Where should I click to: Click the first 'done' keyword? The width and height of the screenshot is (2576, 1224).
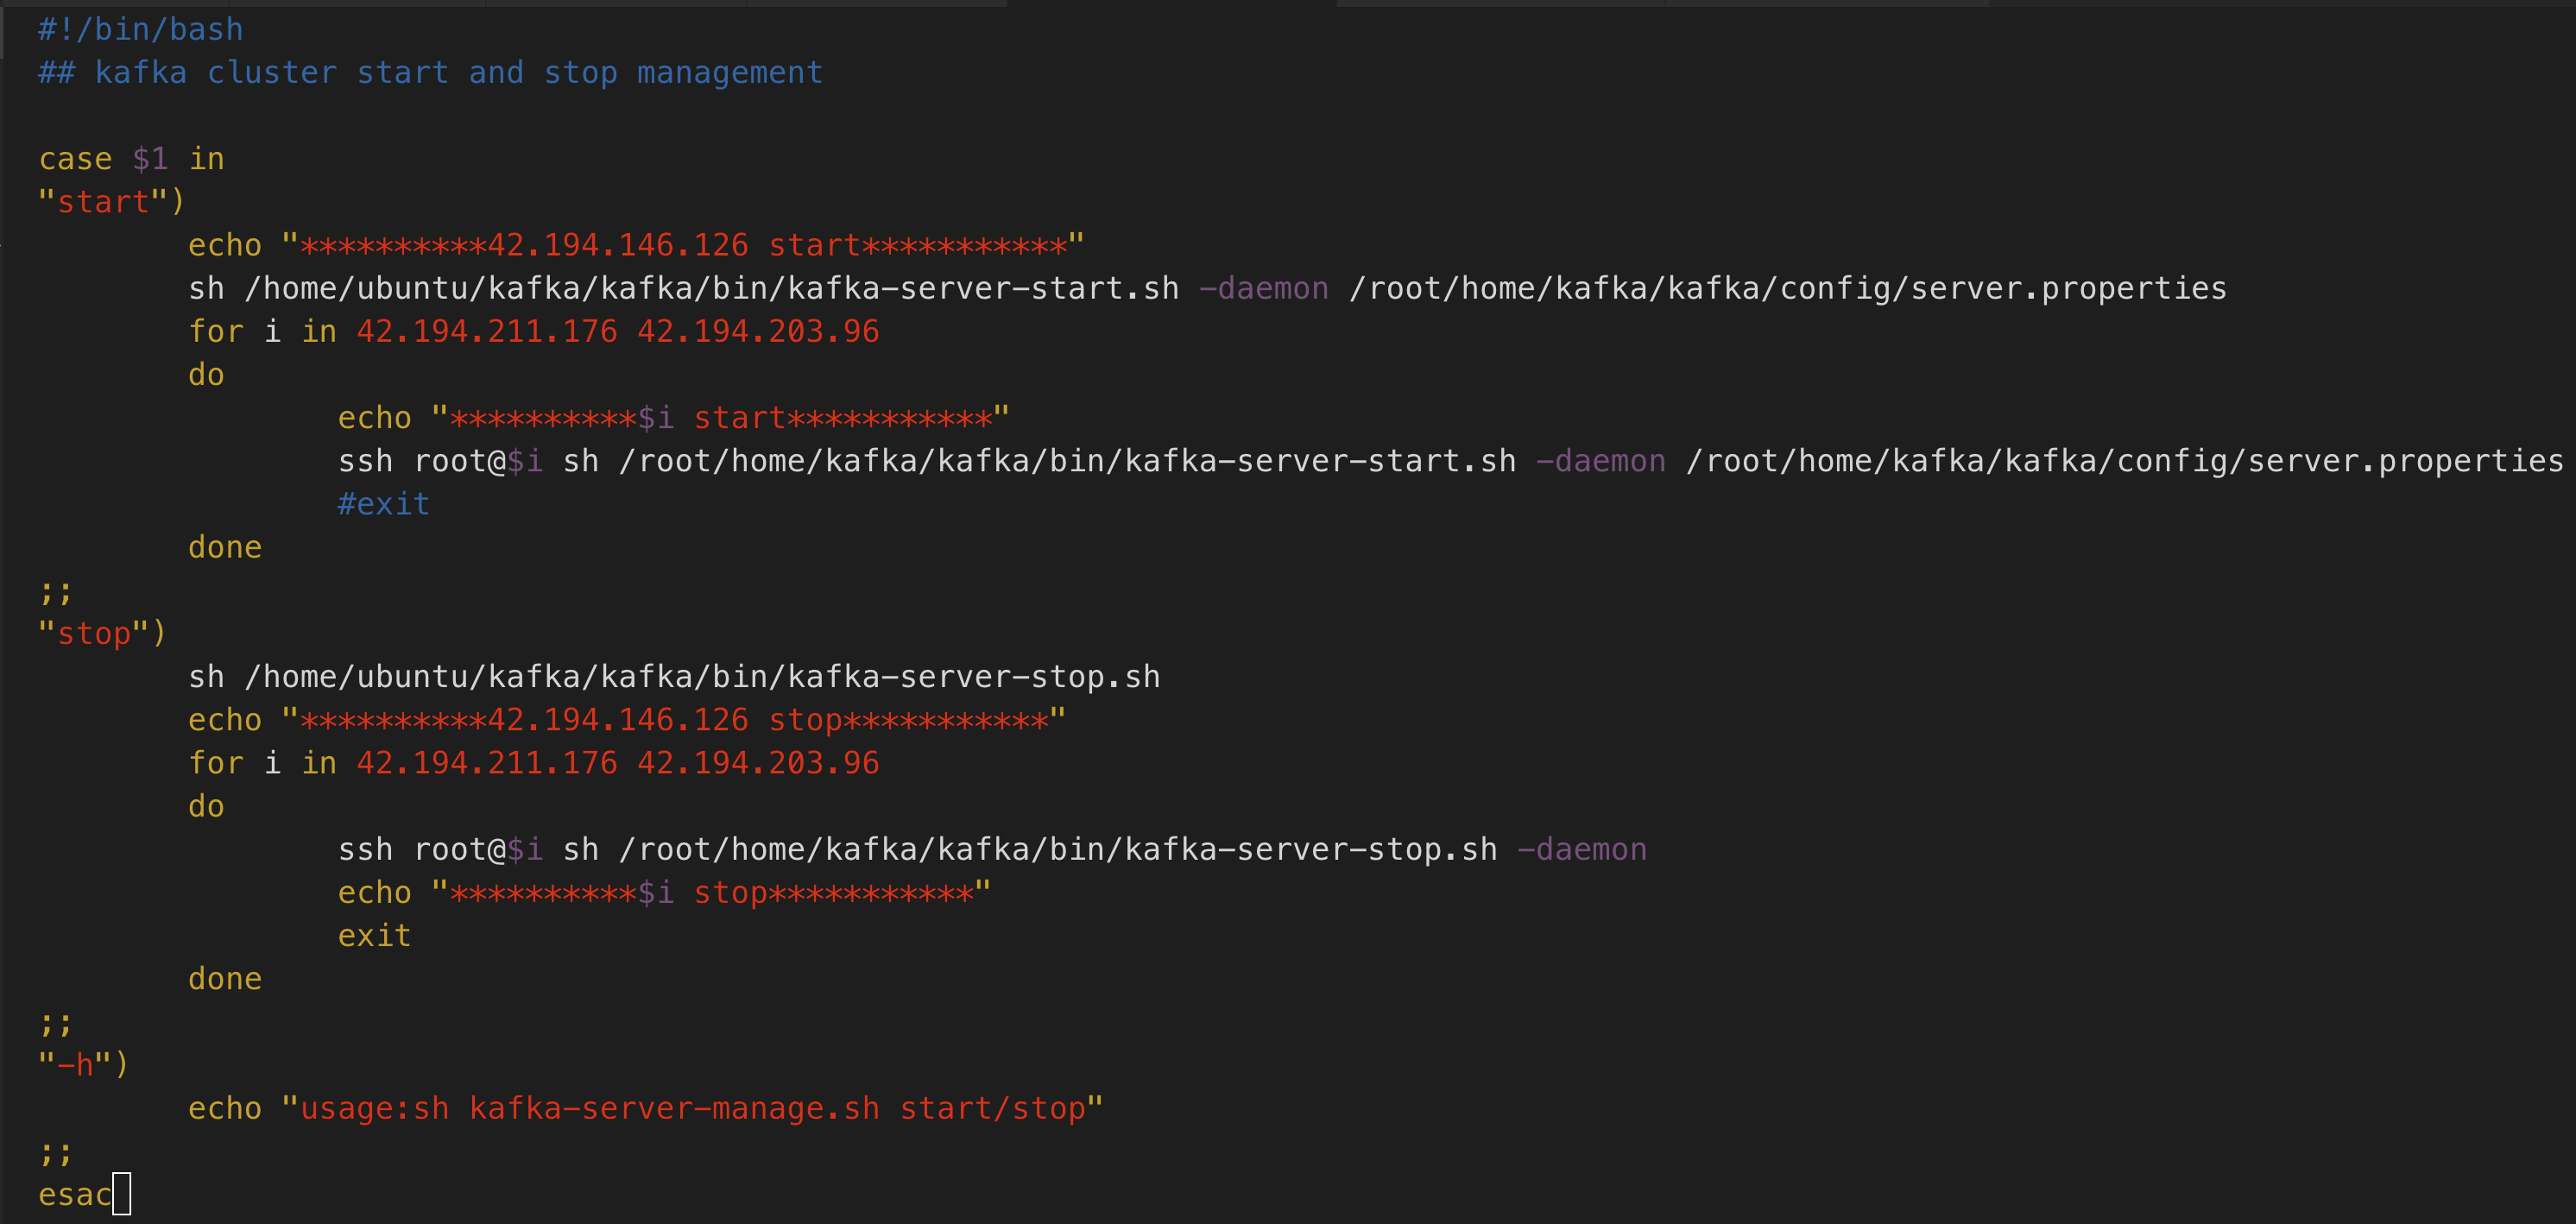(225, 547)
